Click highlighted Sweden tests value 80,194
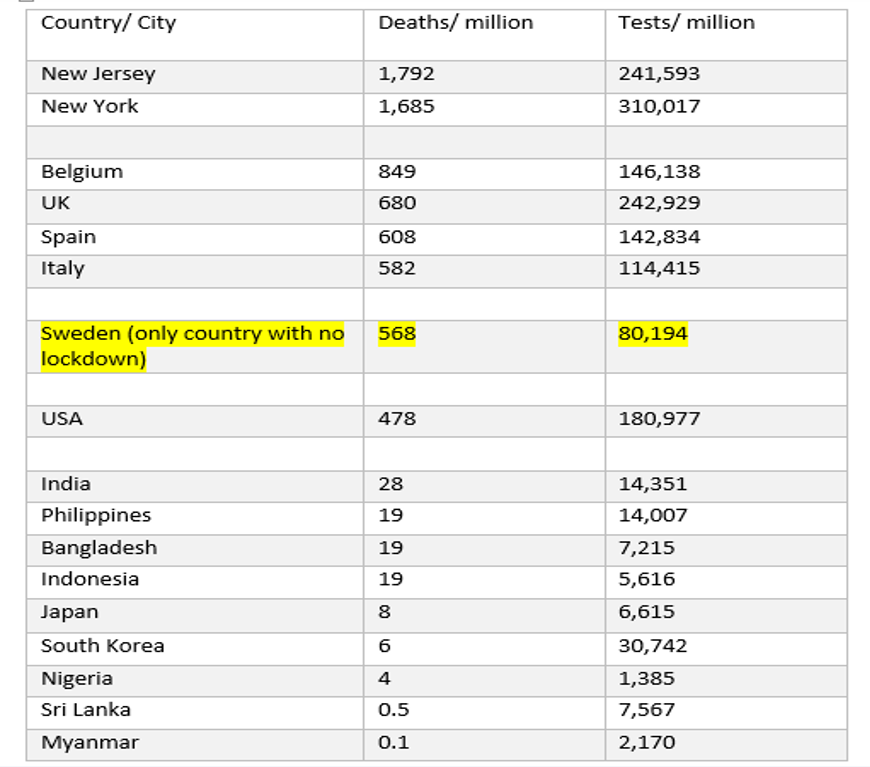 [x=653, y=334]
